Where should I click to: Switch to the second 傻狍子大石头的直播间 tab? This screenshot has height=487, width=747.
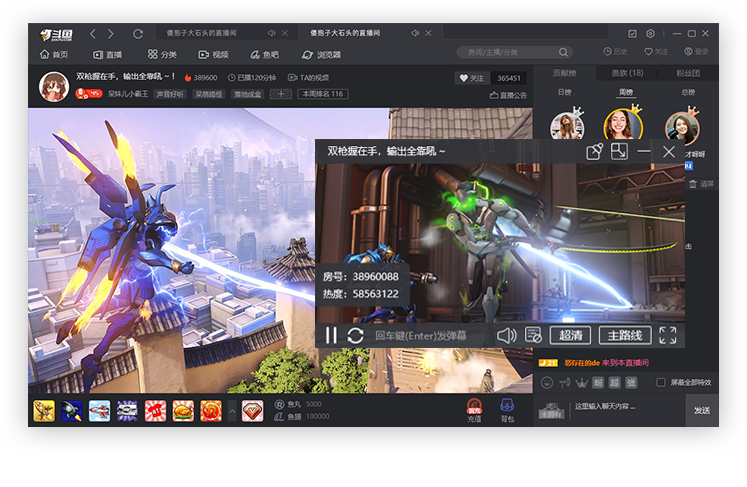[345, 33]
